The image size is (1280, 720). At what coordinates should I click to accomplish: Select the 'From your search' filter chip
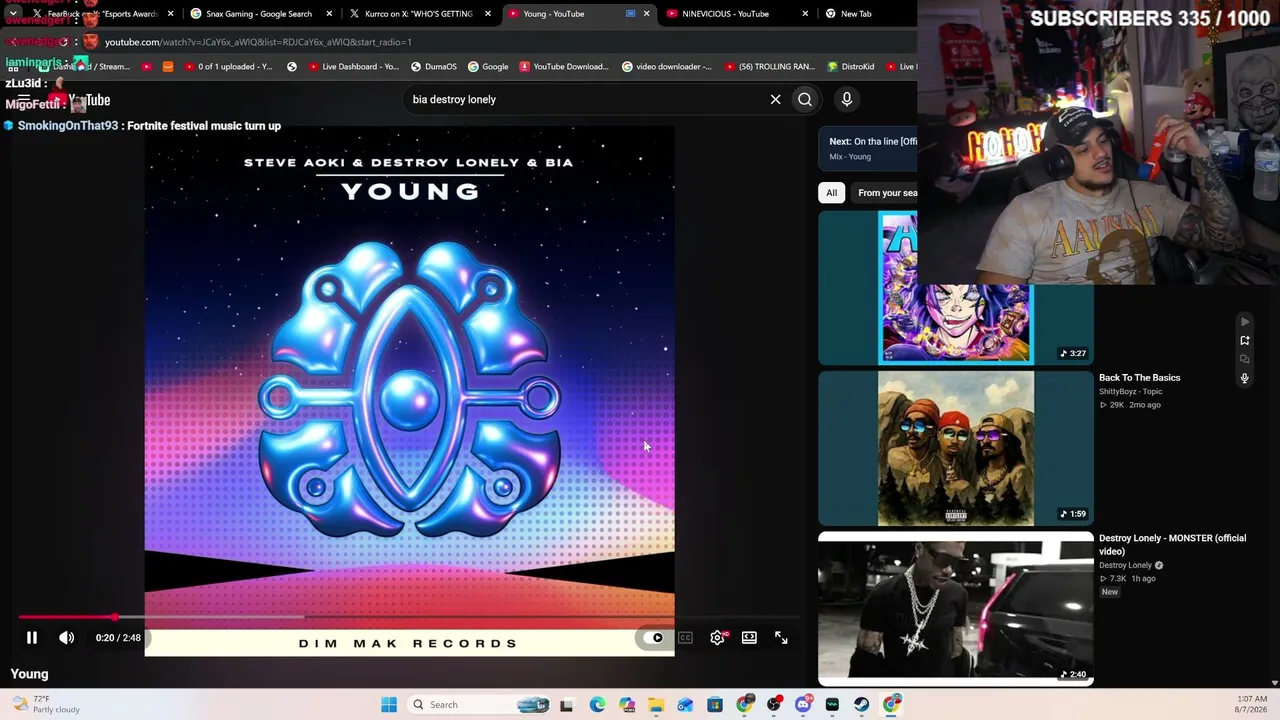[x=884, y=193]
